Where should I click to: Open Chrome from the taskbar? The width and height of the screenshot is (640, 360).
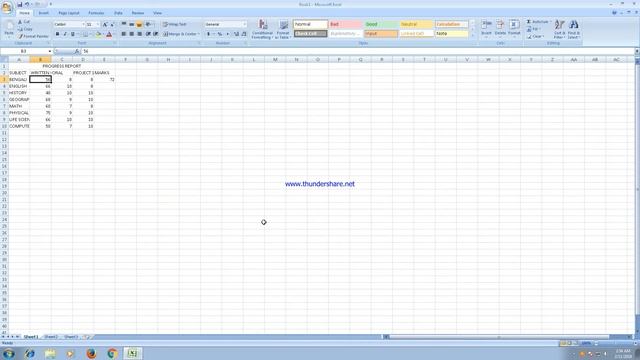coord(112,353)
